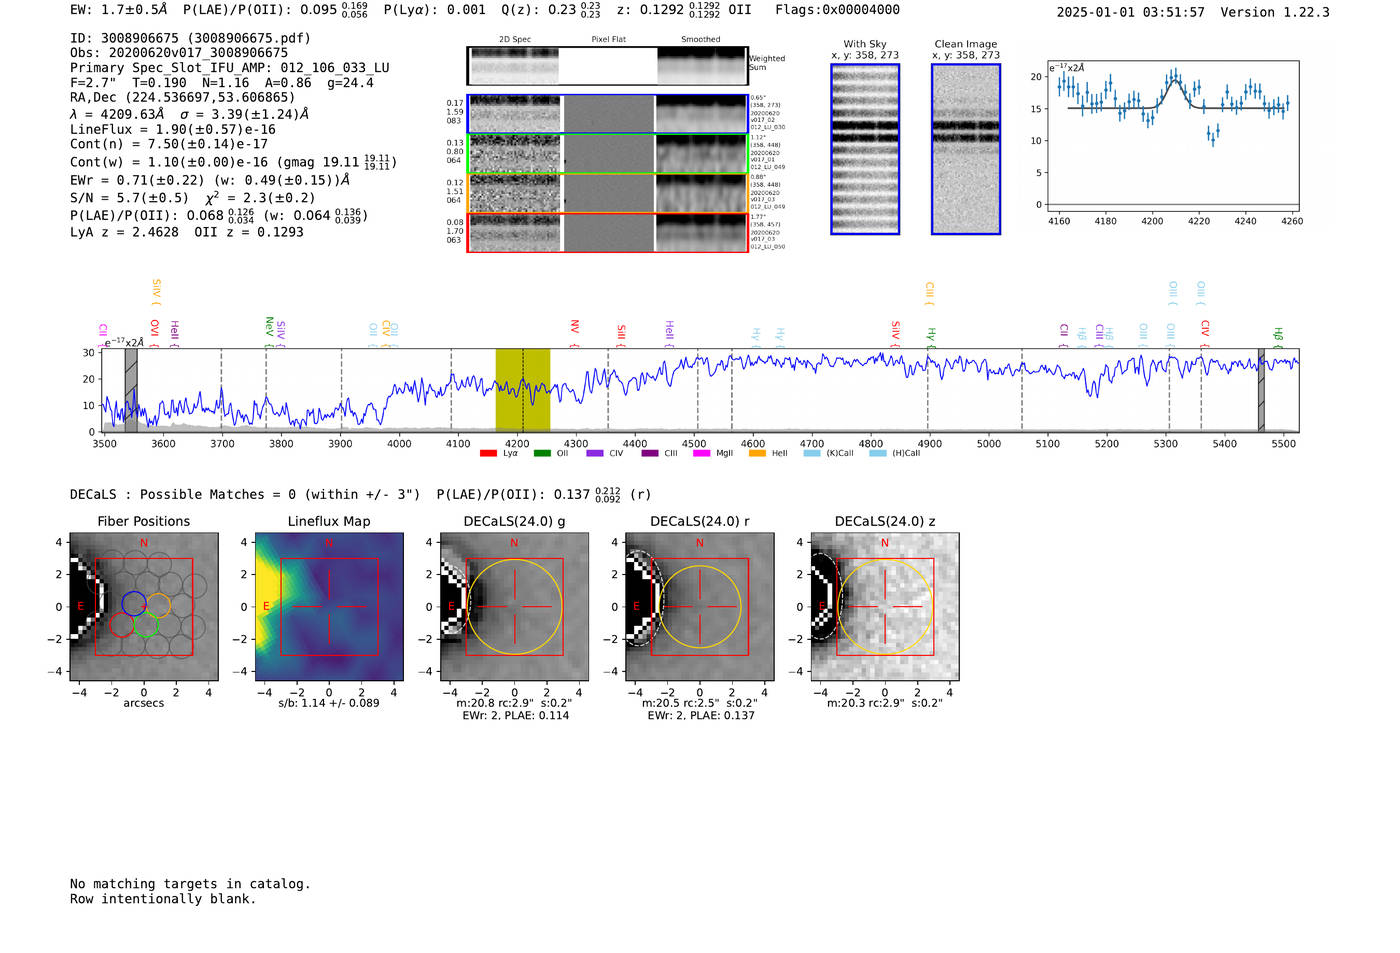Click the Obs: 20200620v017_3008906675 line
The width and height of the screenshot is (1400, 953).
click(x=179, y=53)
